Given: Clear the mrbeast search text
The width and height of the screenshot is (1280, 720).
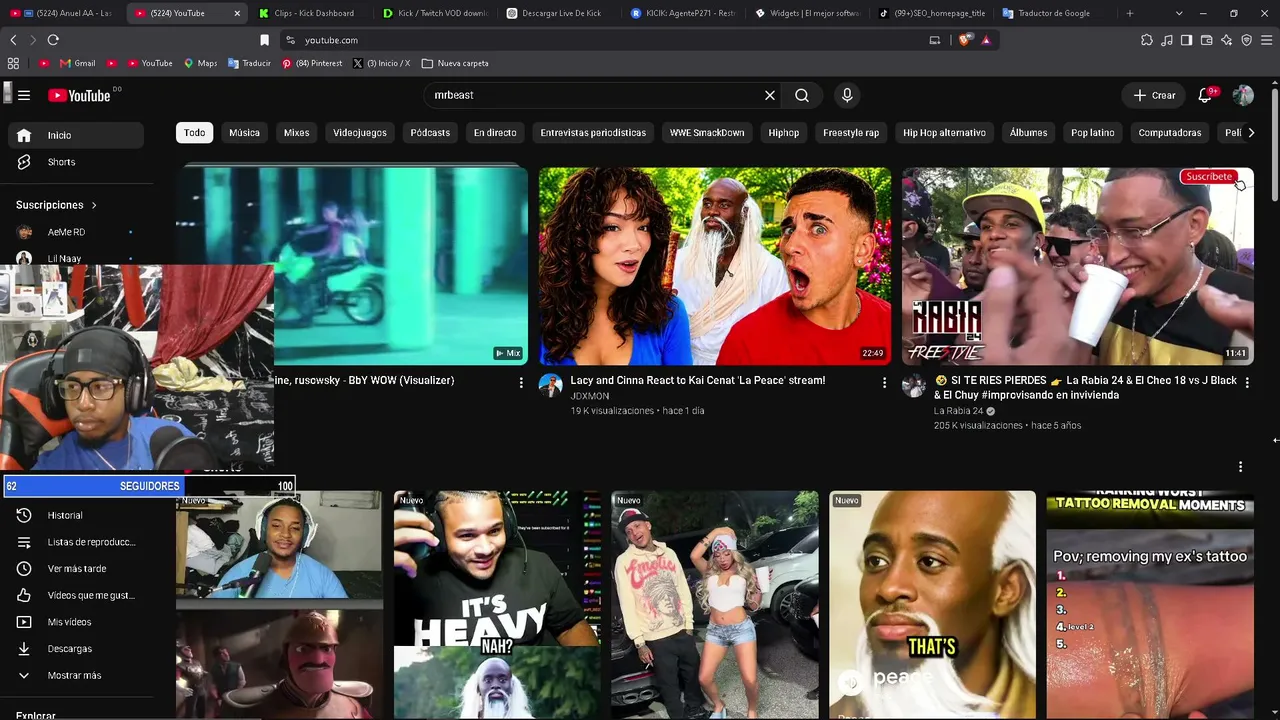Looking at the screenshot, I should pos(770,95).
